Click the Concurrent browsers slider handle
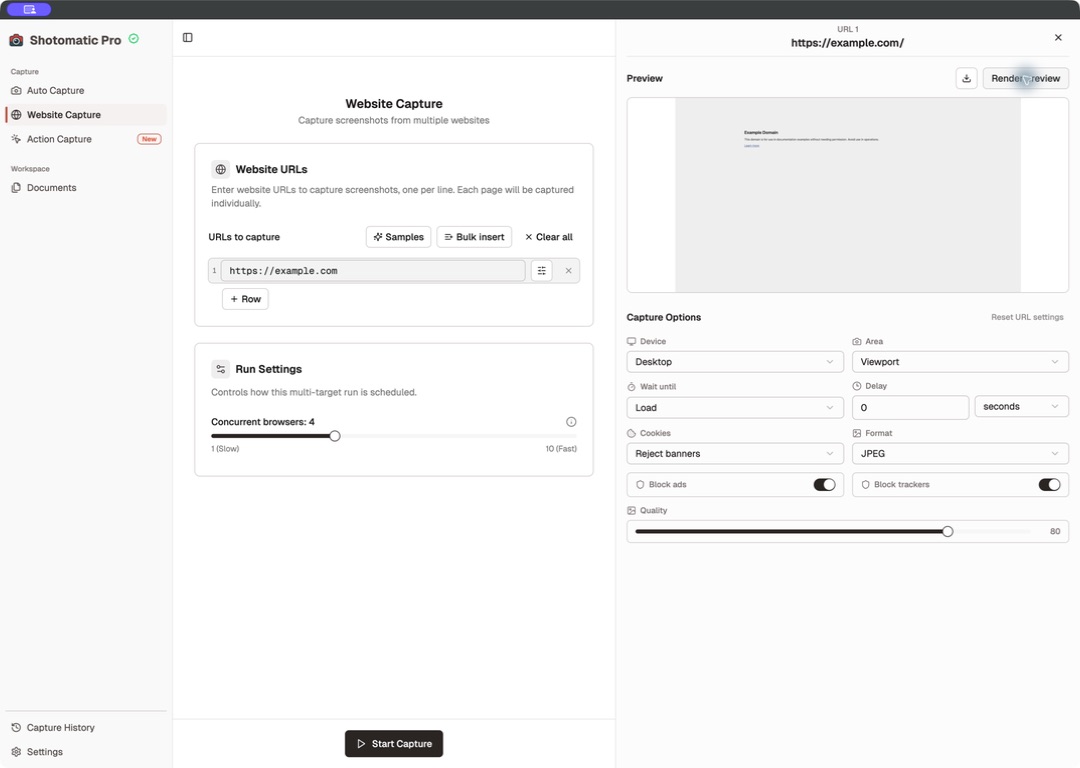The image size is (1080, 768). click(x=335, y=436)
